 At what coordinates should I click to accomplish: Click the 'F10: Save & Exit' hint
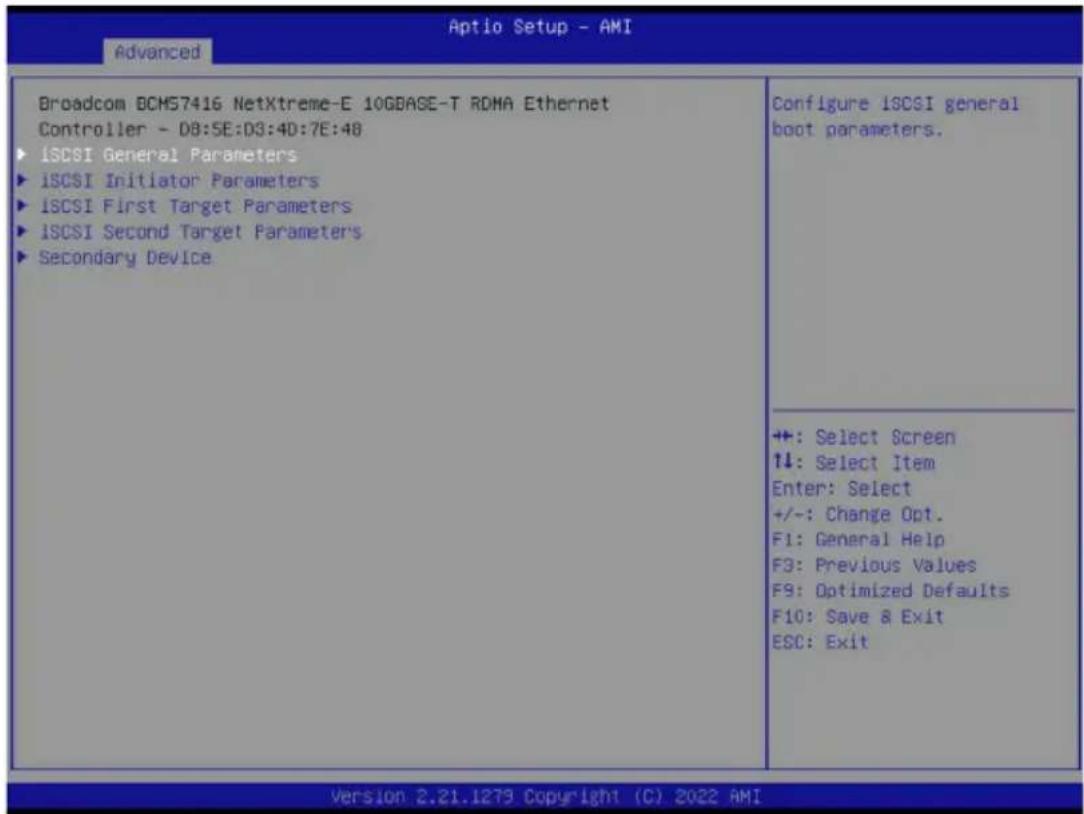[858, 616]
